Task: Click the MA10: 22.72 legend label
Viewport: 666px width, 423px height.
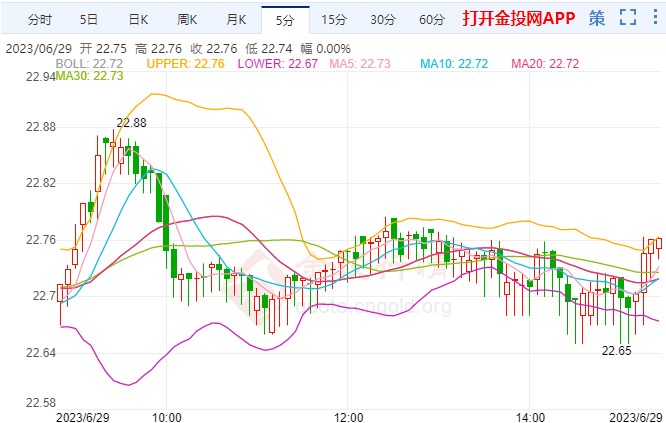Action: pos(454,64)
